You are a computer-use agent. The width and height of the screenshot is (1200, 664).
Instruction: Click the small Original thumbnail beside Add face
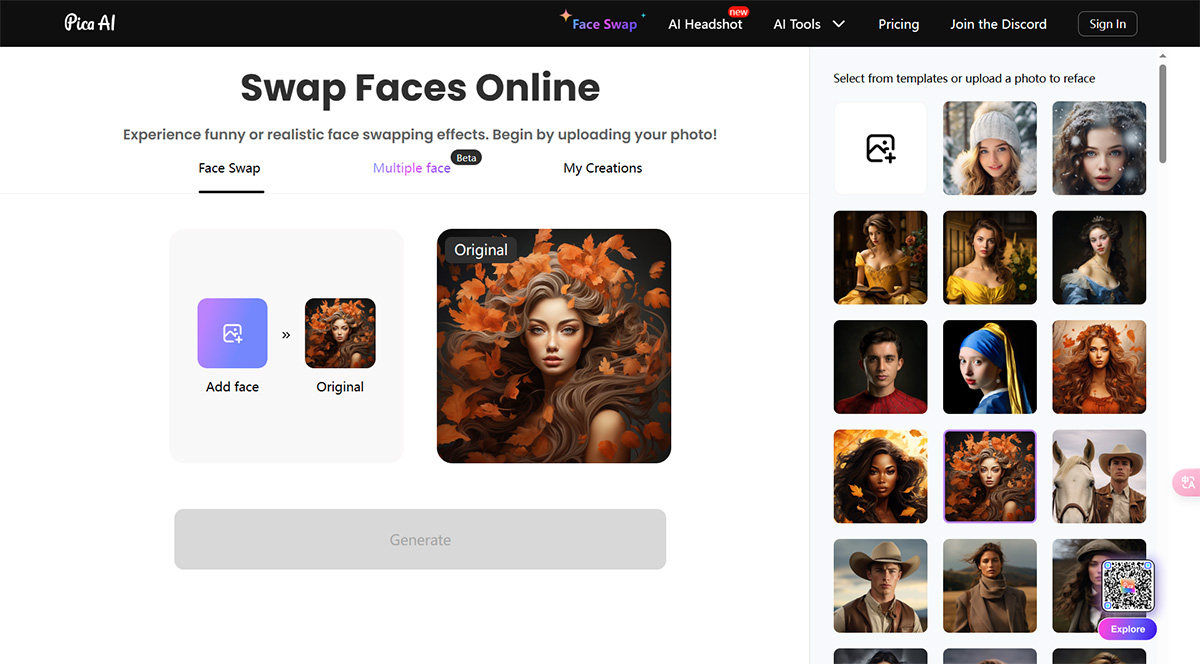(340, 333)
